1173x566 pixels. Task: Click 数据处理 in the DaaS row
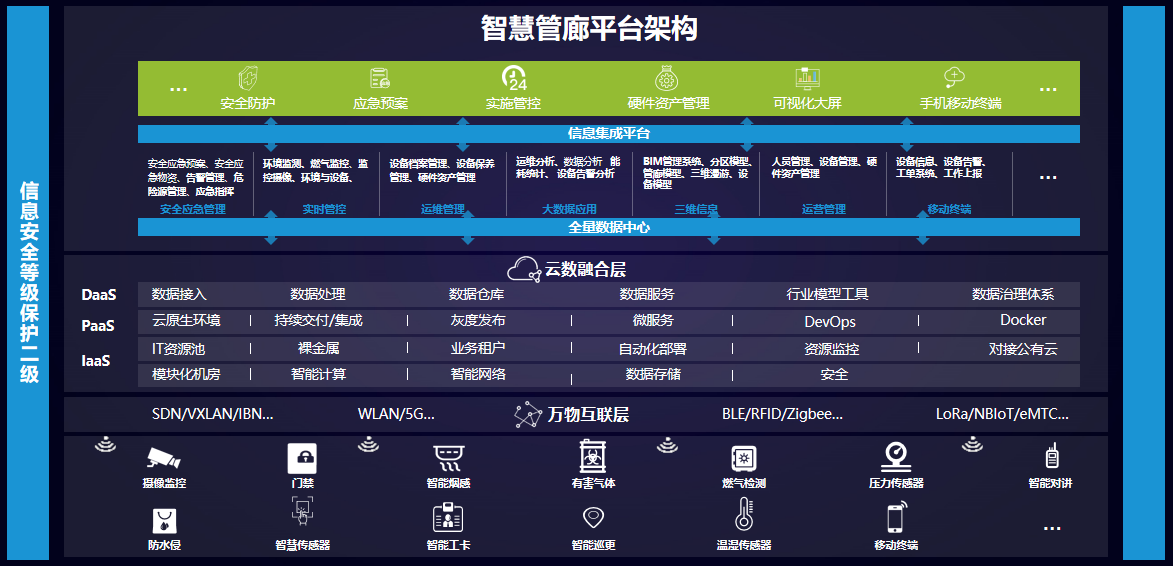(318, 295)
